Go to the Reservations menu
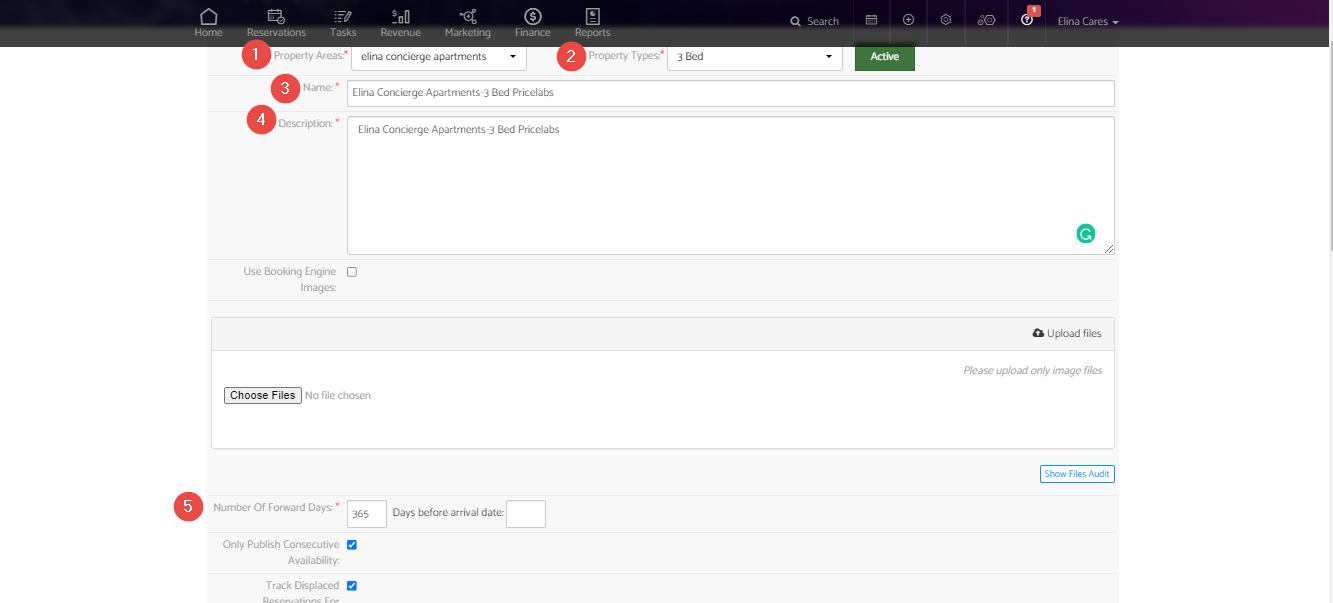Screen dimensions: 1333x603 pyautogui.click(x=276, y=22)
